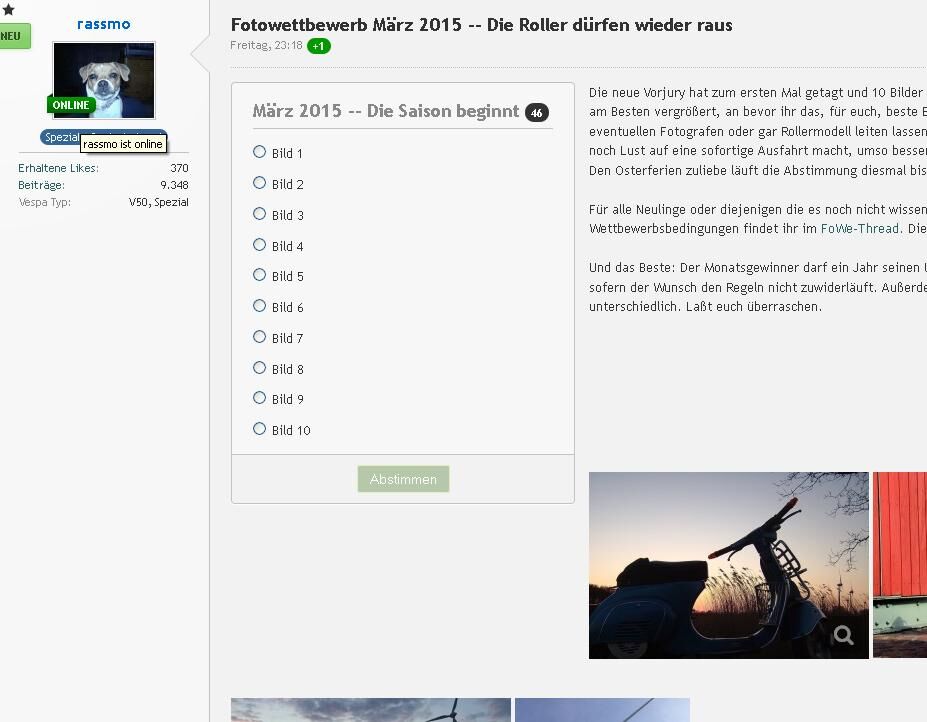Follow the FoWe-Thread link
927x722 pixels.
coord(860,229)
